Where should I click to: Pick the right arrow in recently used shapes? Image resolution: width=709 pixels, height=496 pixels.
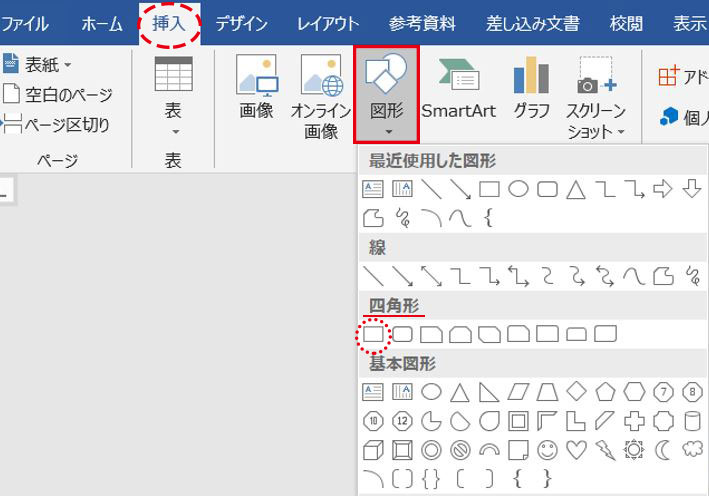coord(663,189)
